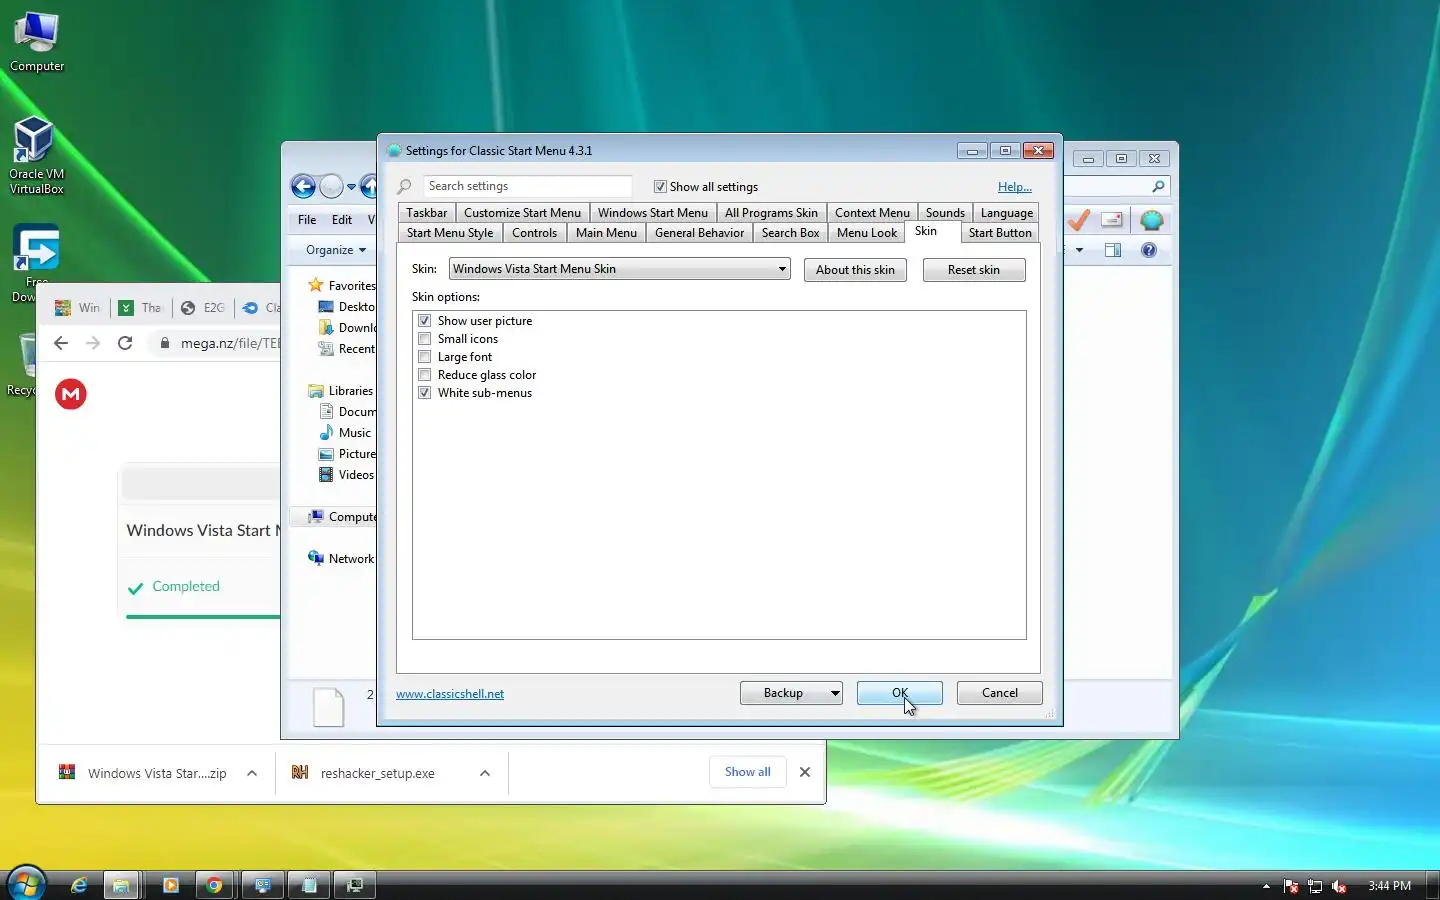Click the Explorer Back navigation arrow

[x=303, y=186]
